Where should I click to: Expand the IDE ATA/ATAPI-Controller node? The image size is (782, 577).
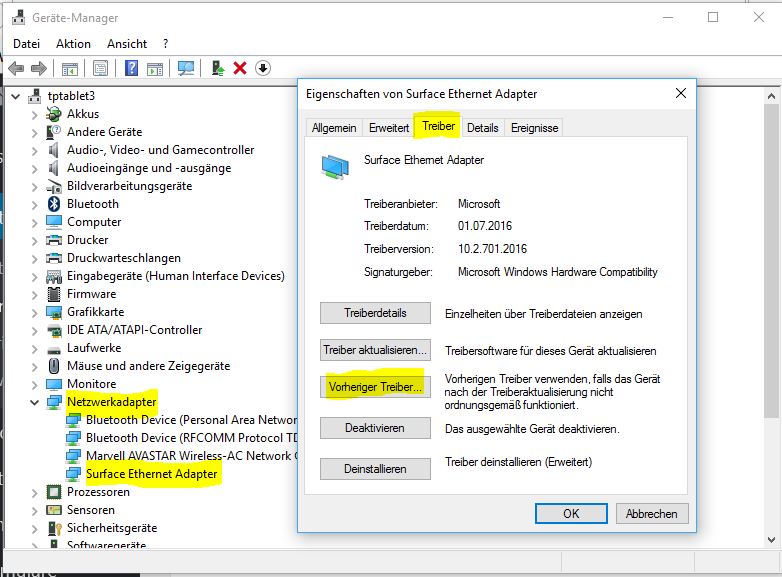coord(34,331)
